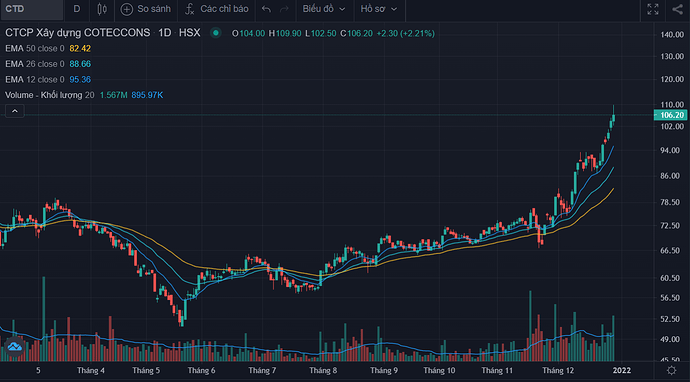This screenshot has width=690, height=382.
Task: Click the plus icon beside So sánh
Action: pos(127,9)
